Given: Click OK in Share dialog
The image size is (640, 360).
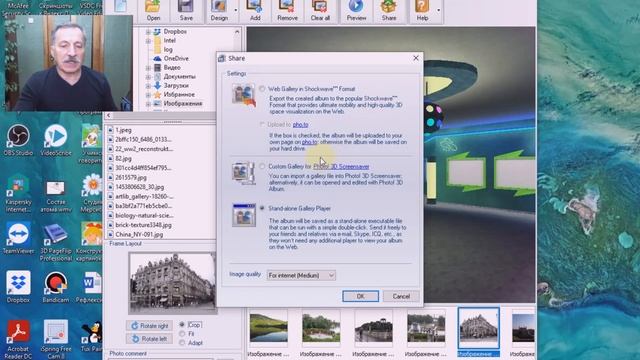Looking at the screenshot, I should click(x=360, y=296).
